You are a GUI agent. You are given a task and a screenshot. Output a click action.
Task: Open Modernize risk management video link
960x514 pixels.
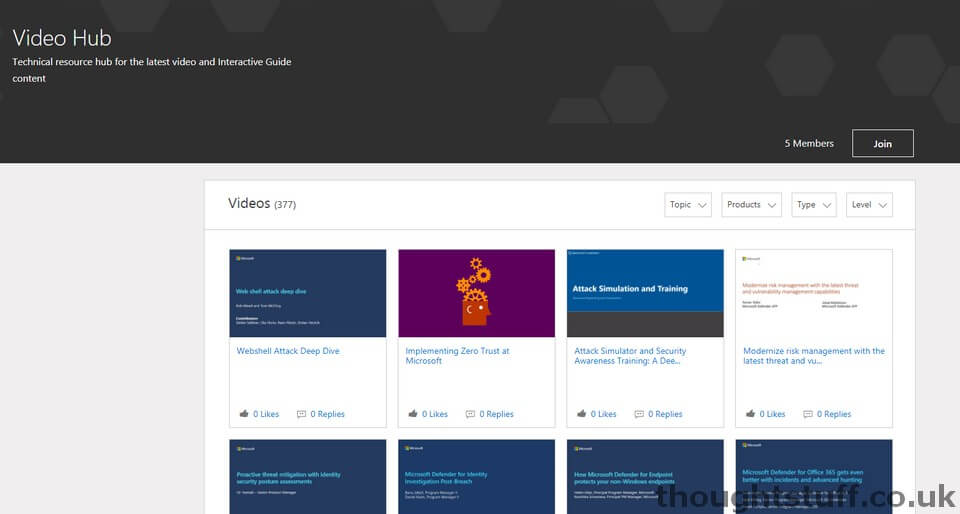pos(814,356)
